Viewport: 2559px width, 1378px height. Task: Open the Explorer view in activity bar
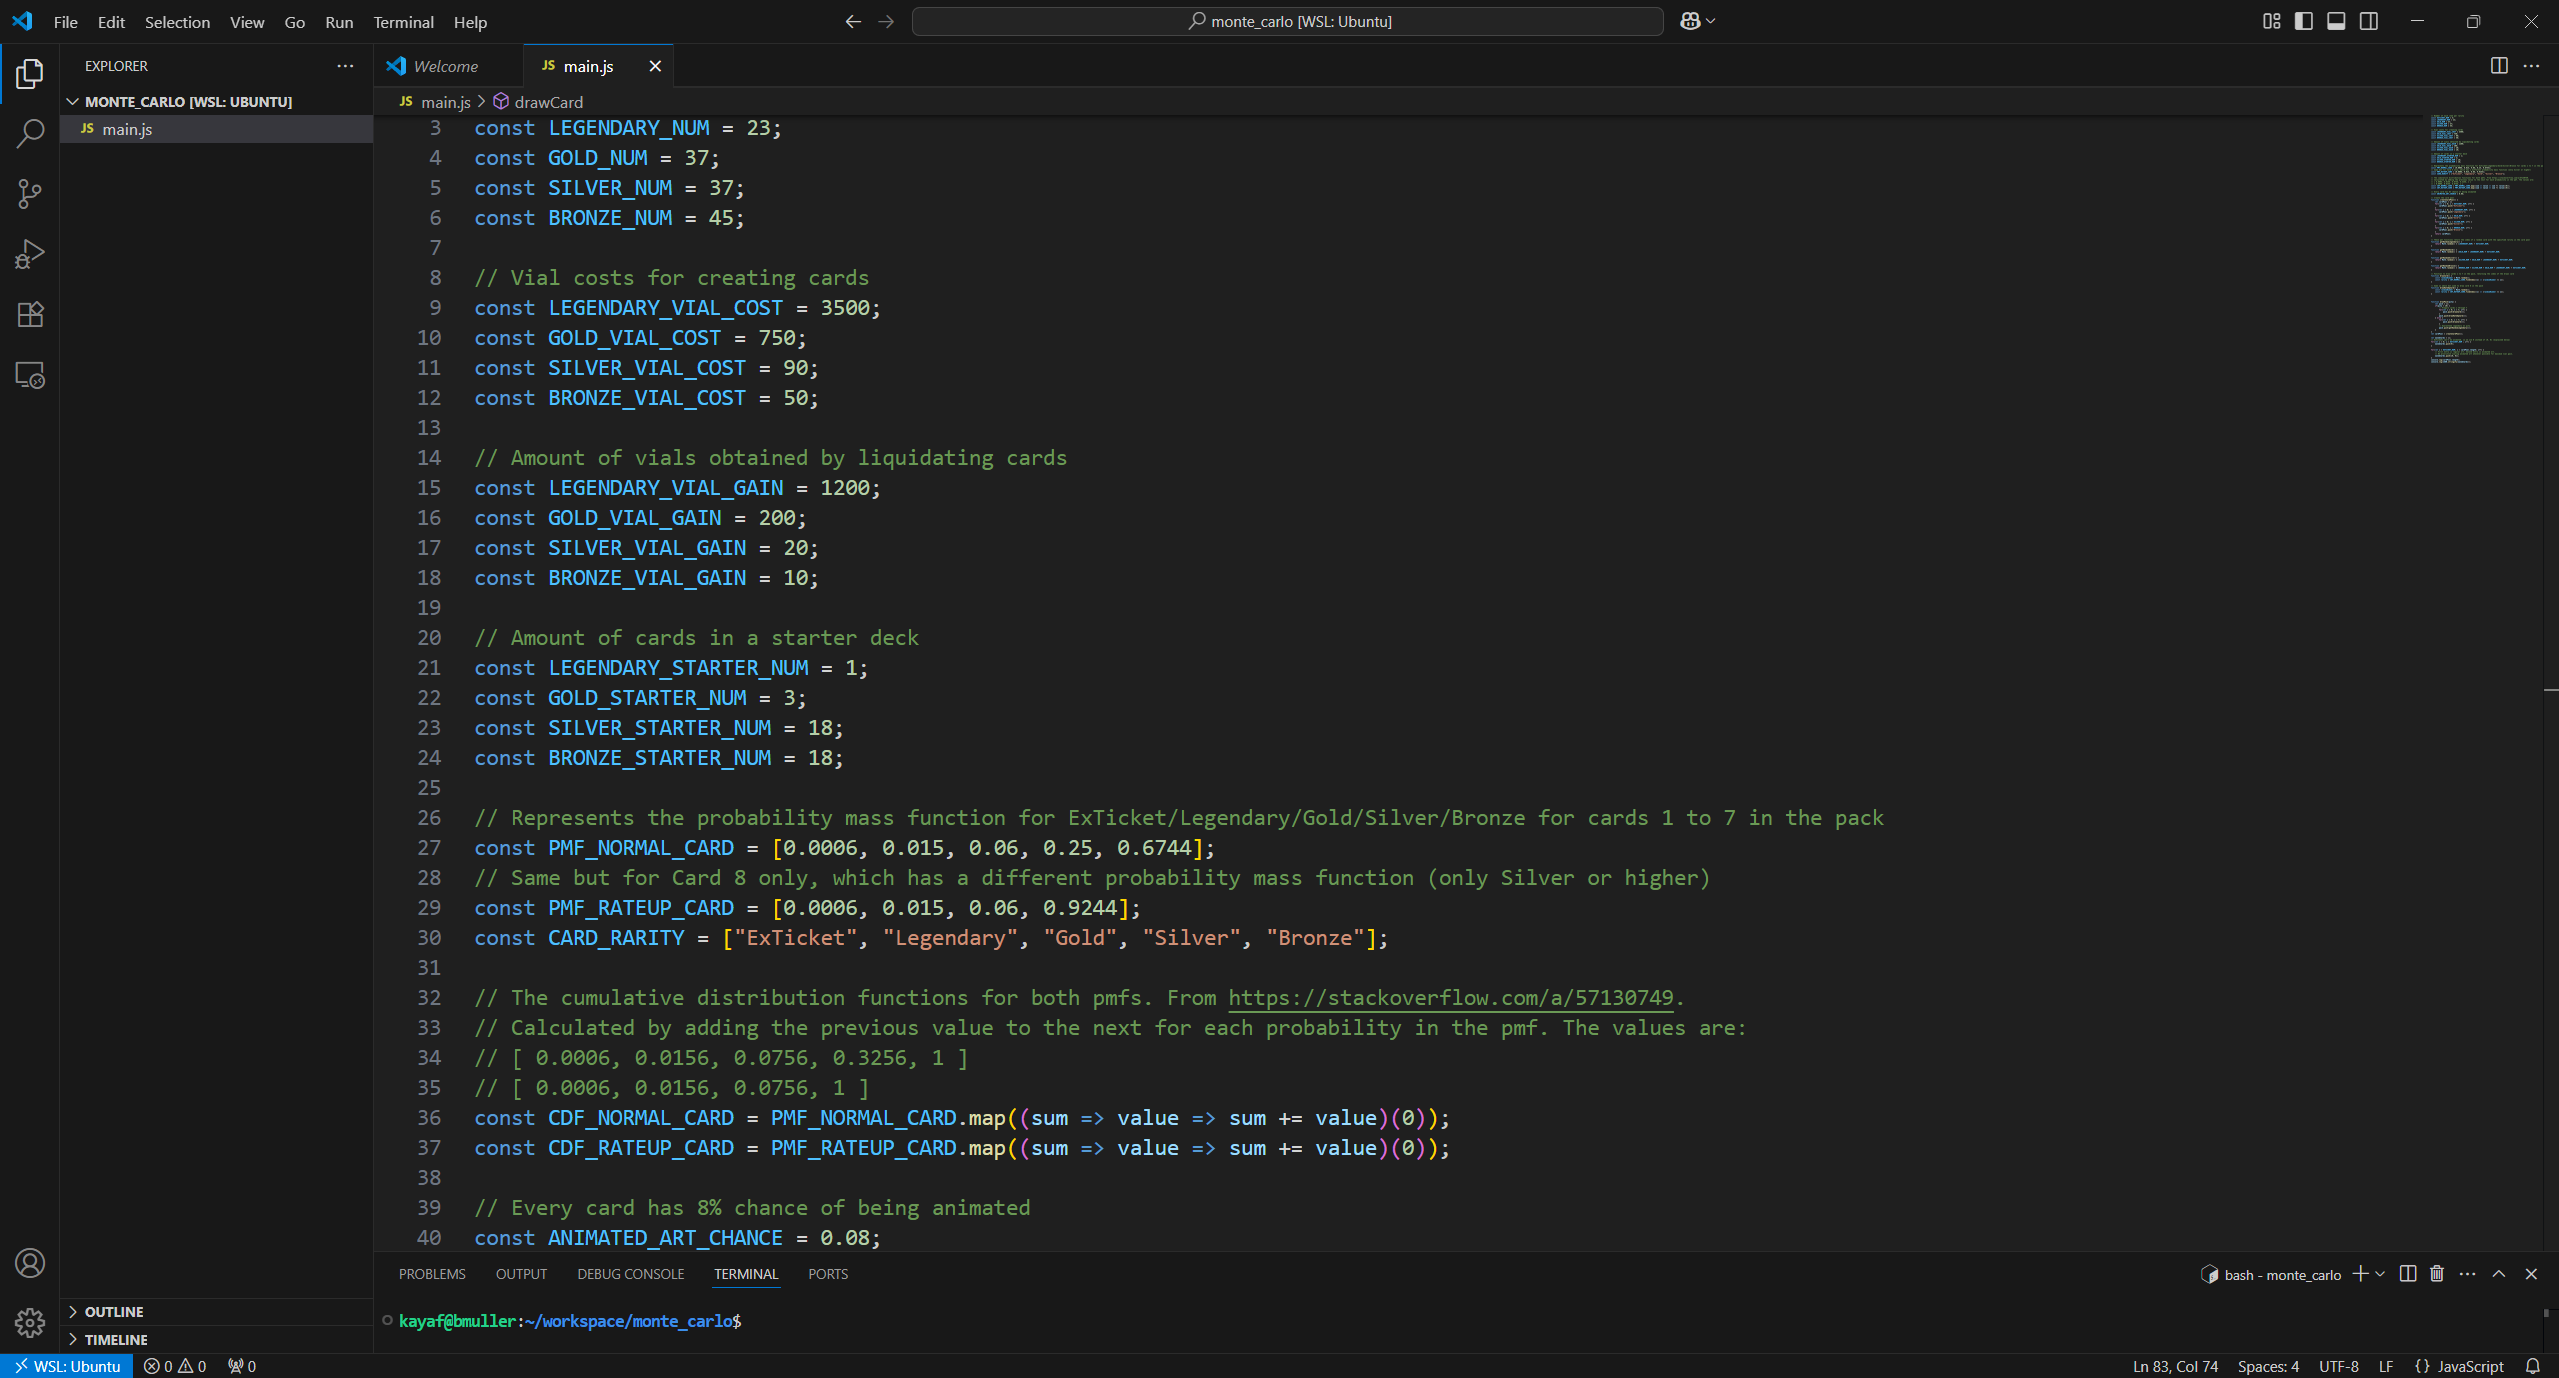point(30,73)
